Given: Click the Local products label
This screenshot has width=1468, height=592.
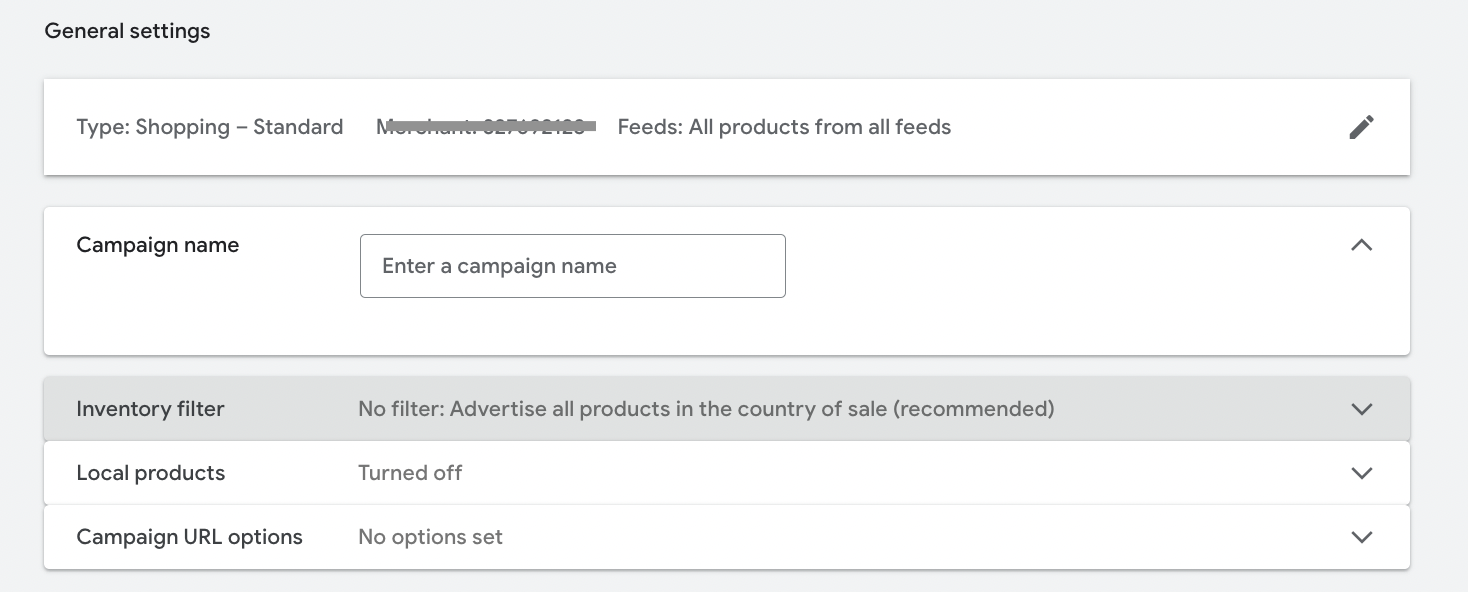Looking at the screenshot, I should click(150, 473).
